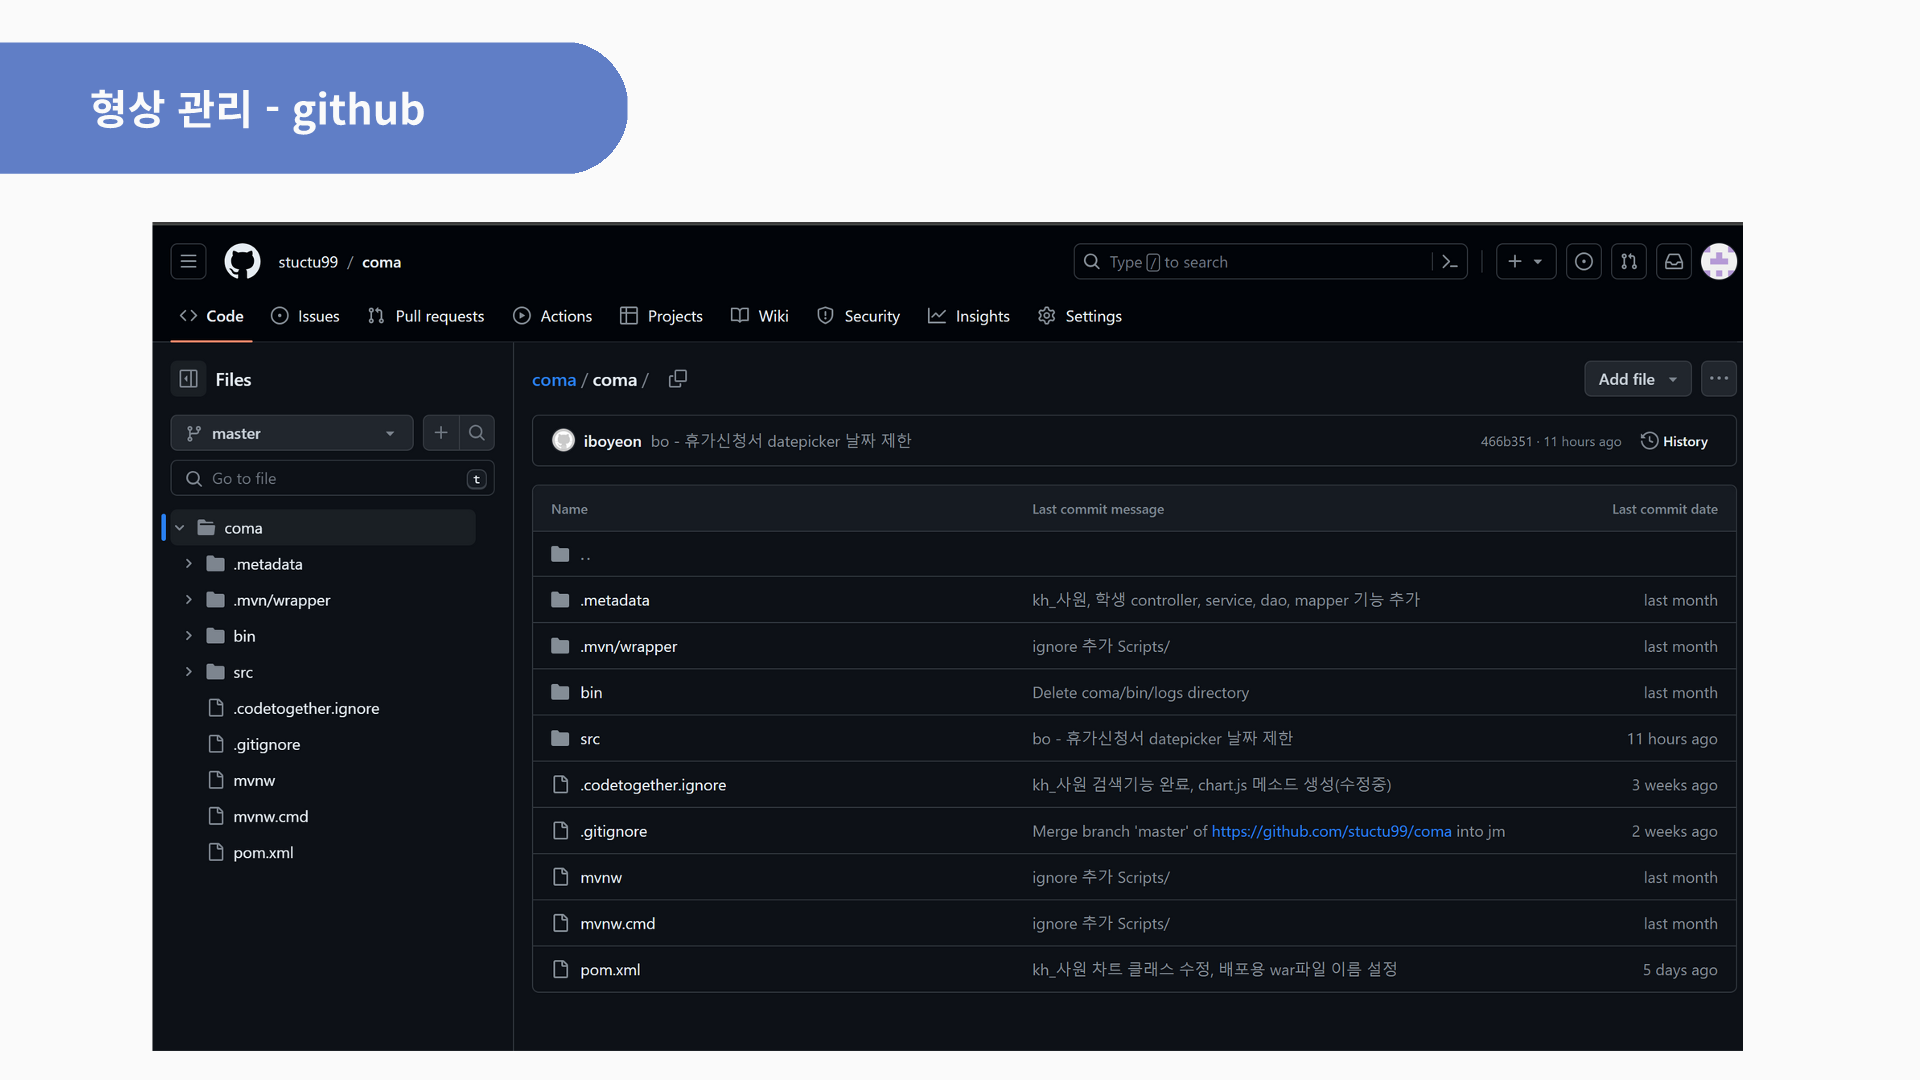
Task: Click the '3 weeks ago' commit date
Action: pos(1674,785)
